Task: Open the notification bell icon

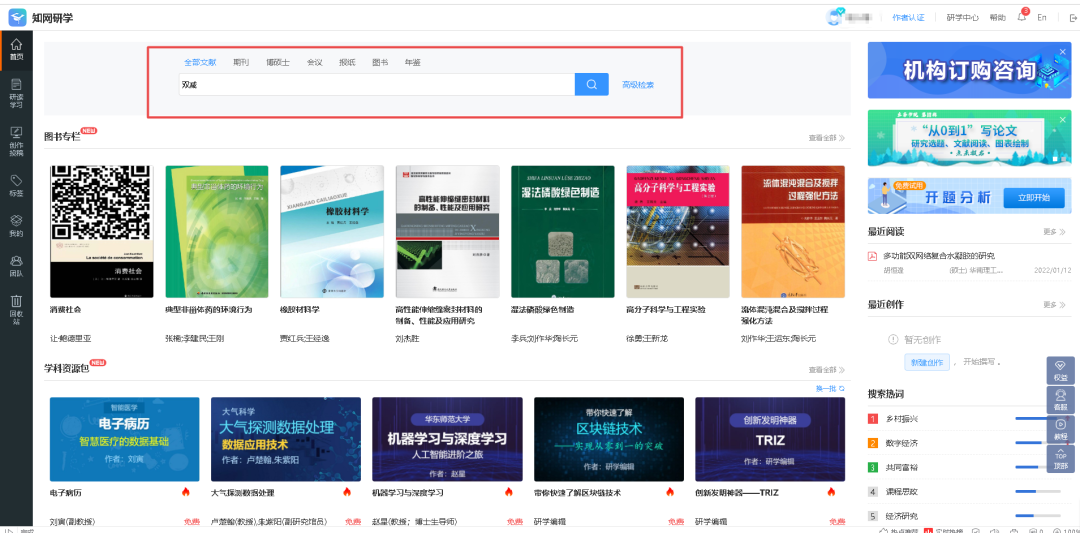Action: [x=1022, y=17]
